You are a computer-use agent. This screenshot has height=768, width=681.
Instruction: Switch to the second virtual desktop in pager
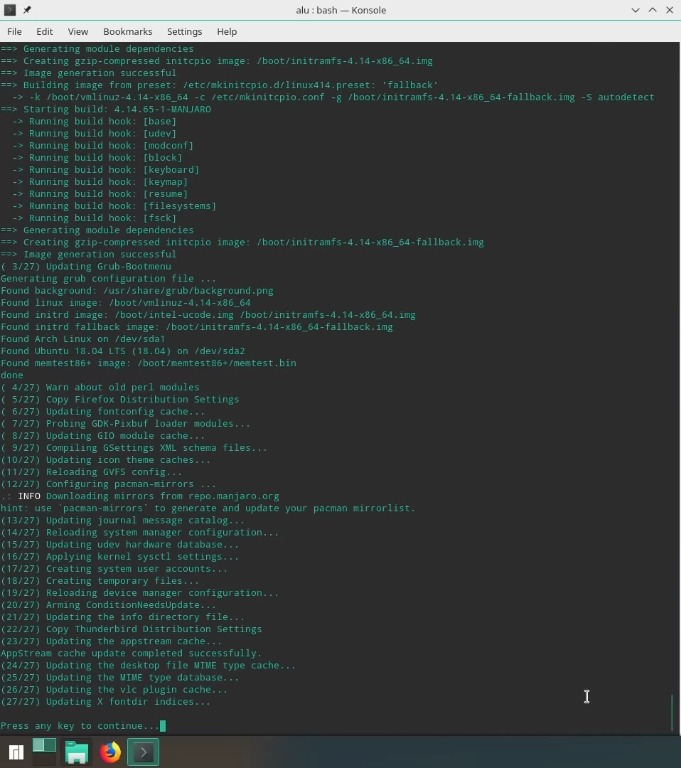tap(50, 745)
